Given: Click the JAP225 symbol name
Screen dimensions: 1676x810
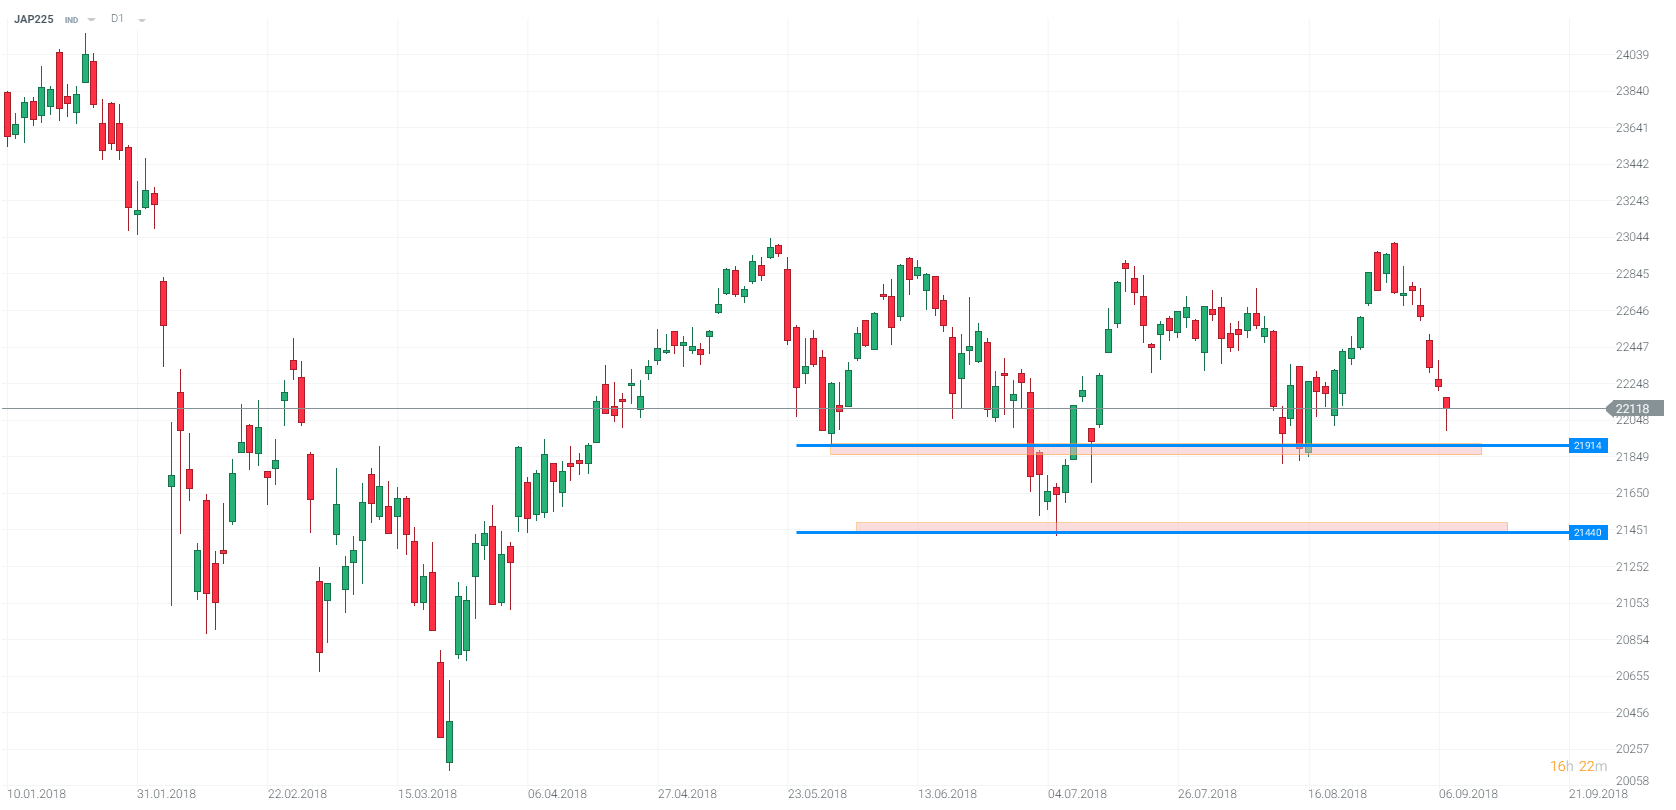Looking at the screenshot, I should click(x=34, y=19).
